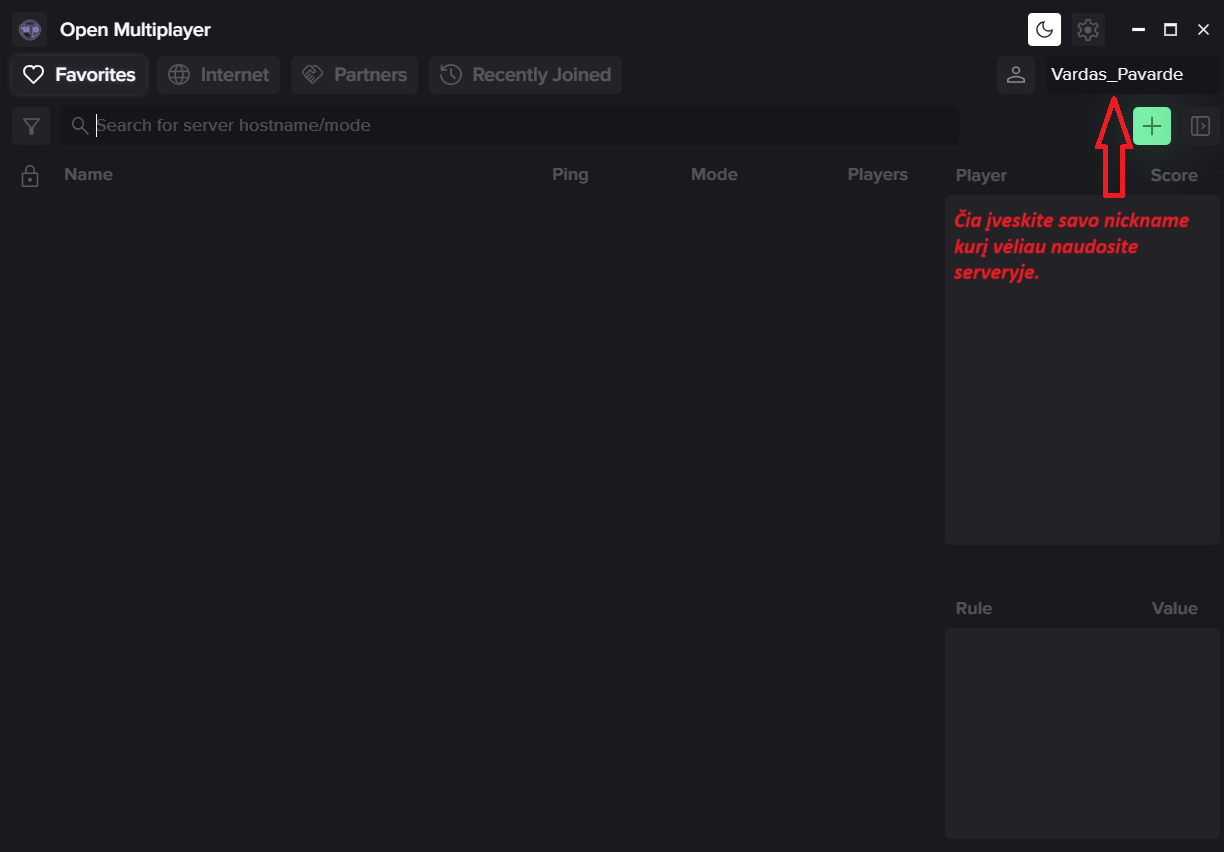Switch to the Internet tab
1224x852 pixels.
point(218,75)
